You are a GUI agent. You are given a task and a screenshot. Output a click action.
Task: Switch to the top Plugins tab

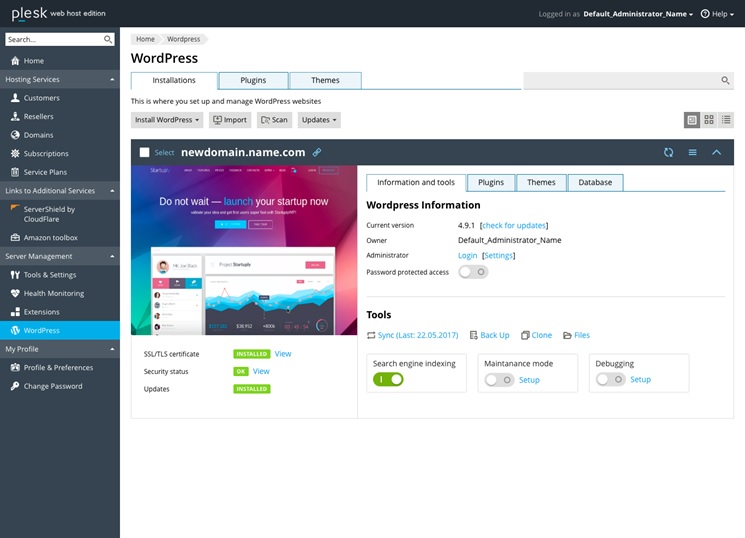pos(253,80)
